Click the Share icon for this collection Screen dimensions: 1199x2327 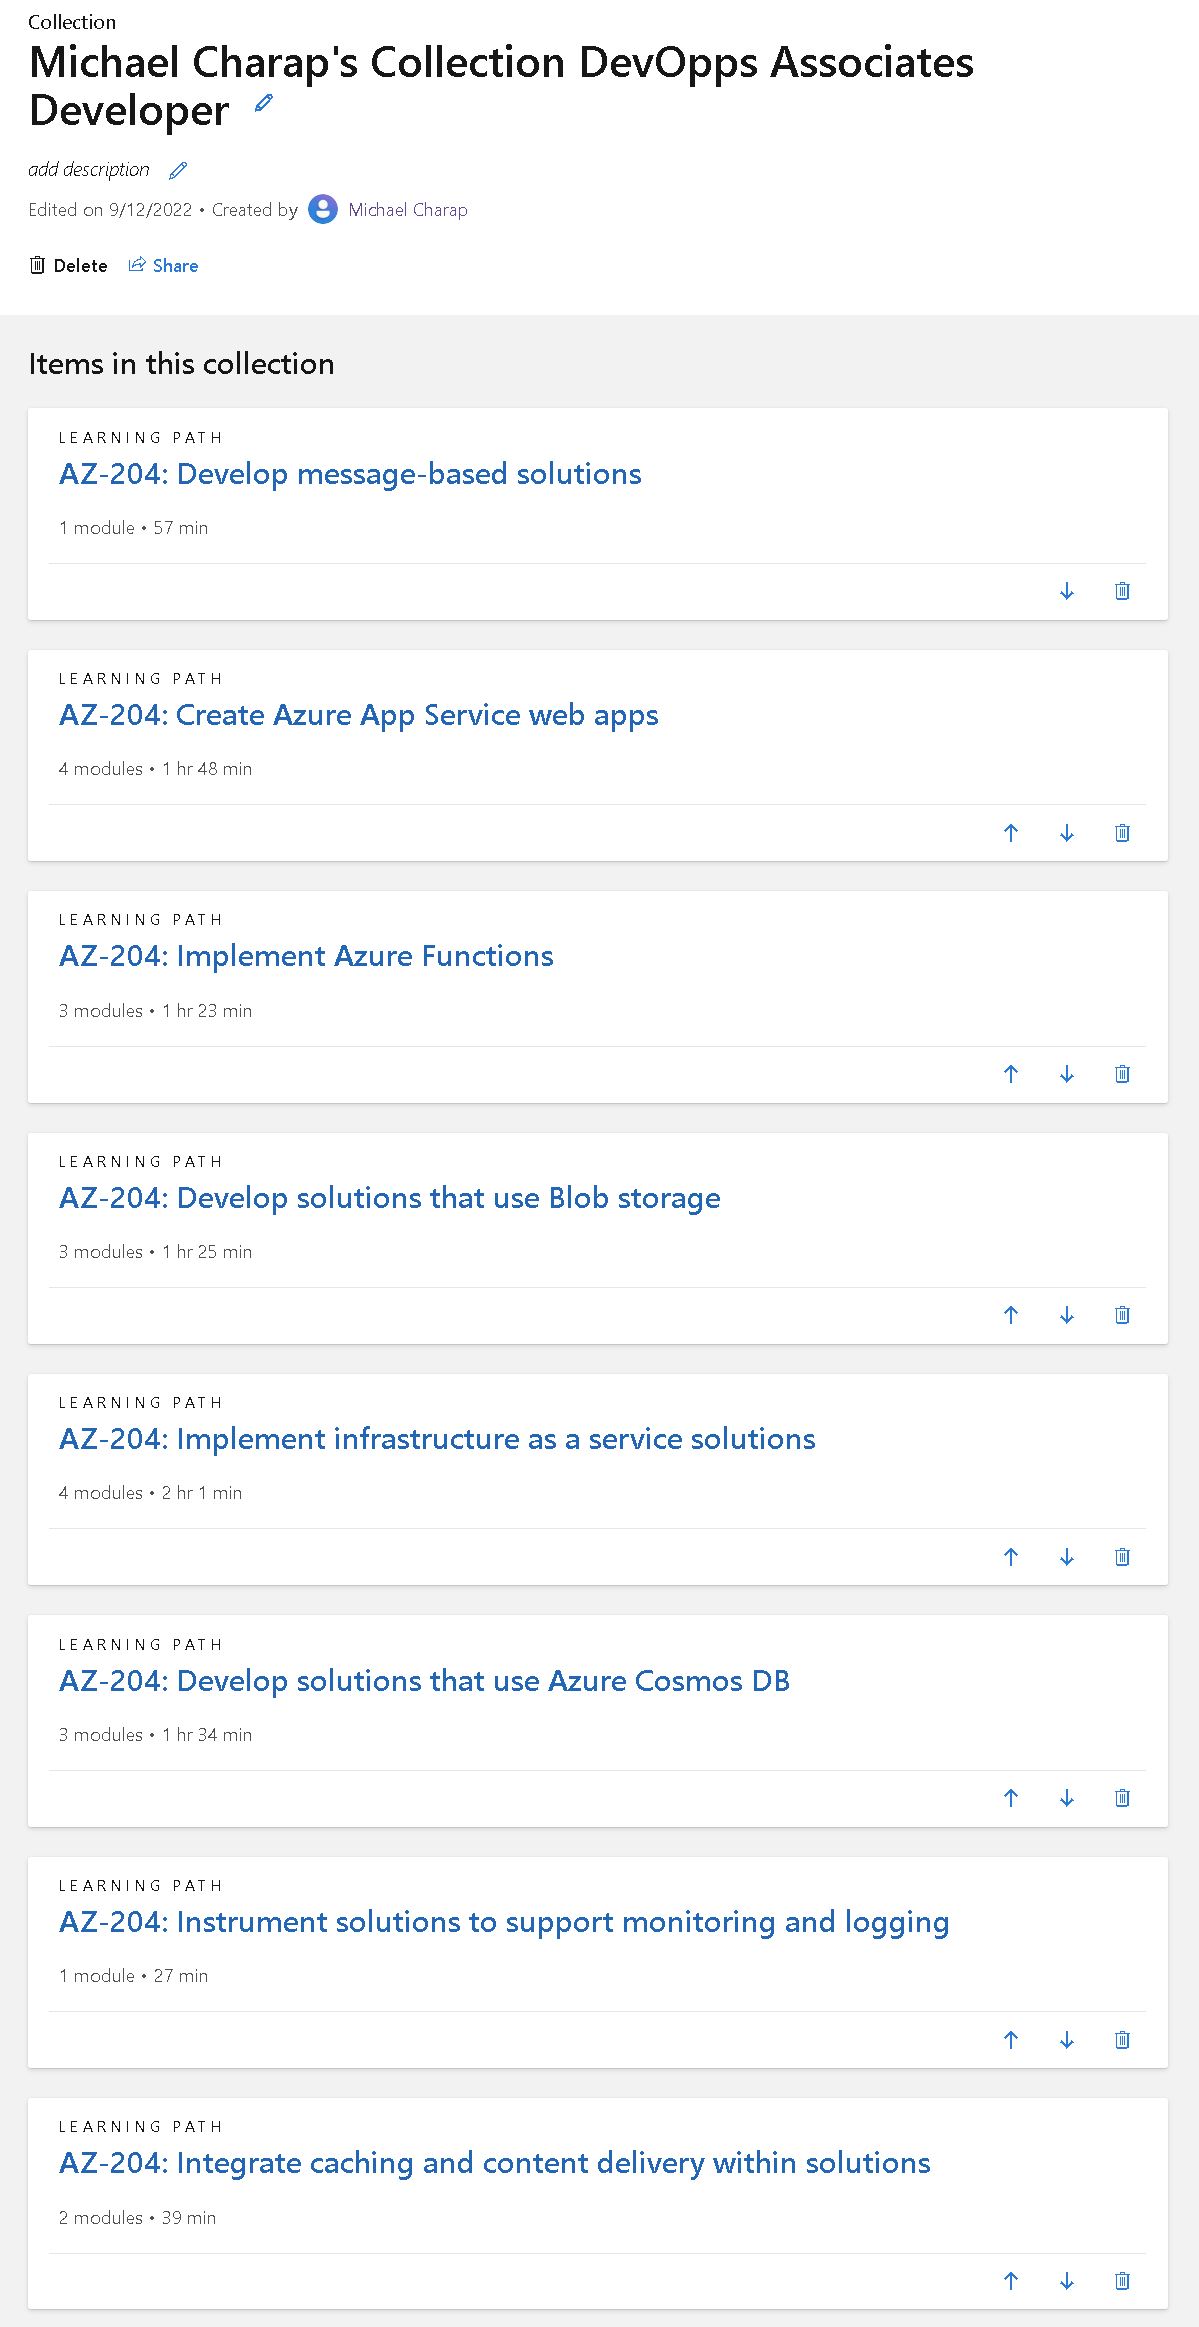(137, 265)
